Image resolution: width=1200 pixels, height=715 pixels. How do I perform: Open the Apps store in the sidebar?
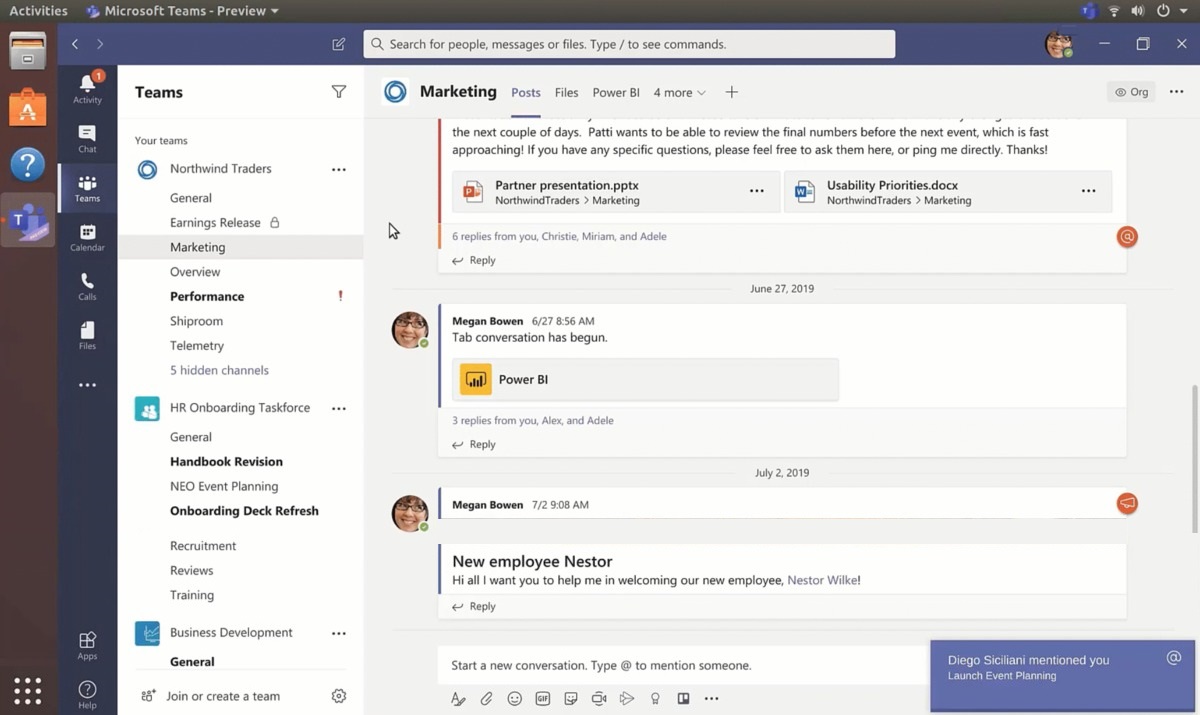[87, 645]
